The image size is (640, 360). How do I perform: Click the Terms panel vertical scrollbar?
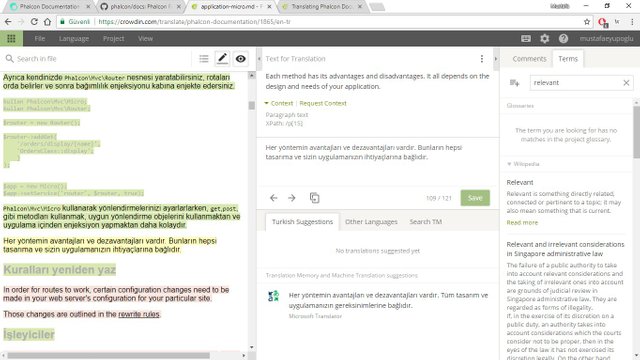[x=636, y=133]
